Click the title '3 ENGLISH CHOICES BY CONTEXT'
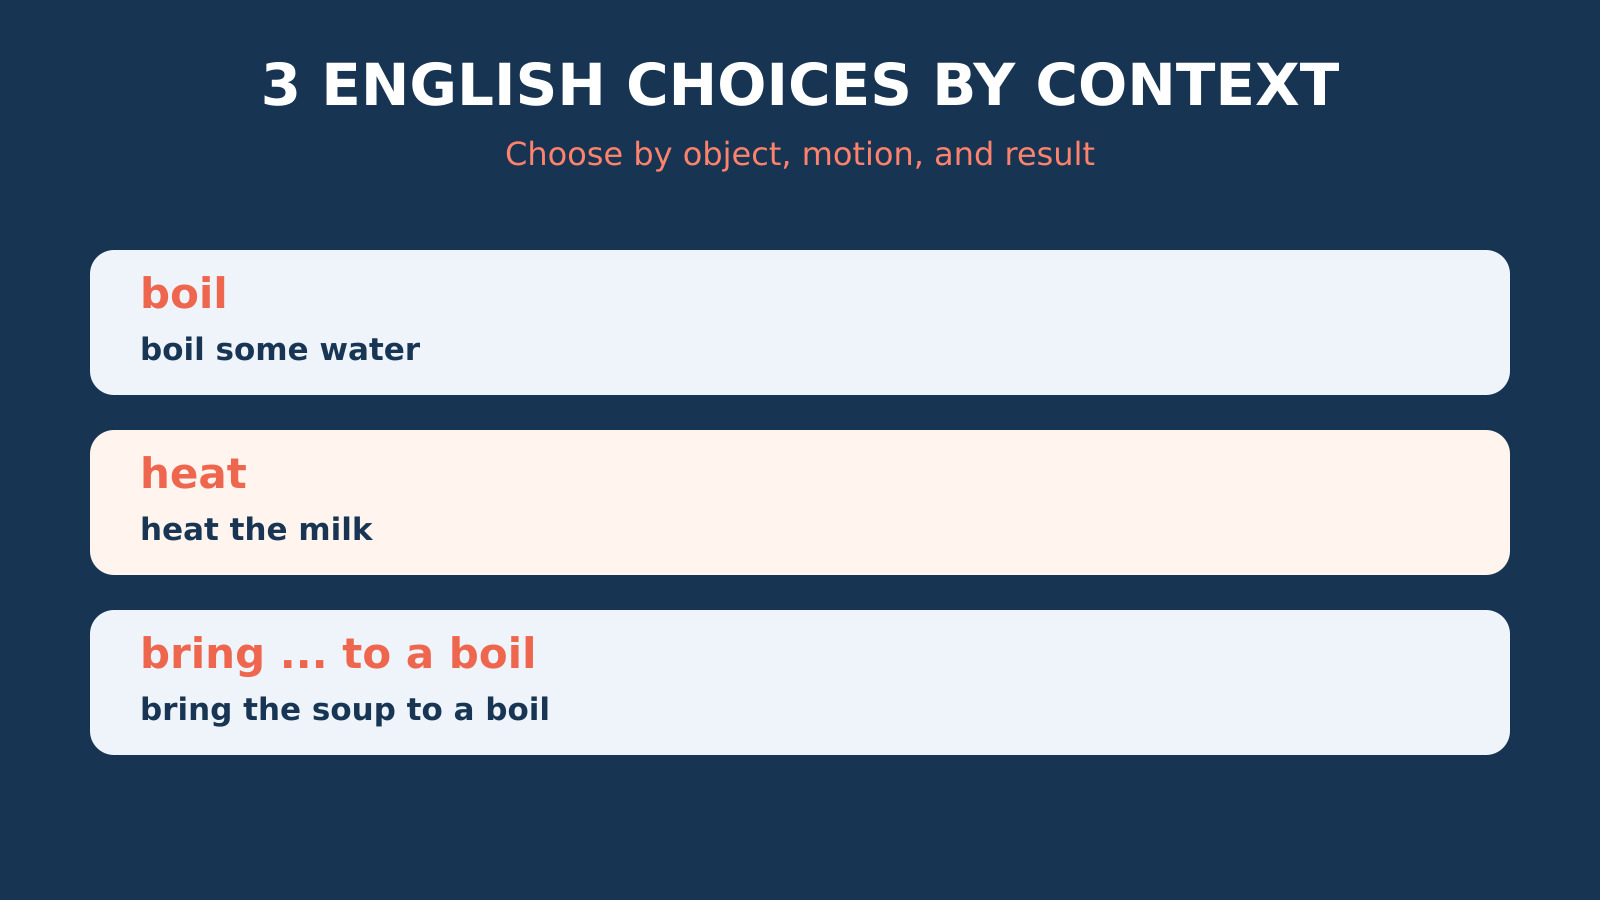This screenshot has height=900, width=1600. click(x=800, y=86)
